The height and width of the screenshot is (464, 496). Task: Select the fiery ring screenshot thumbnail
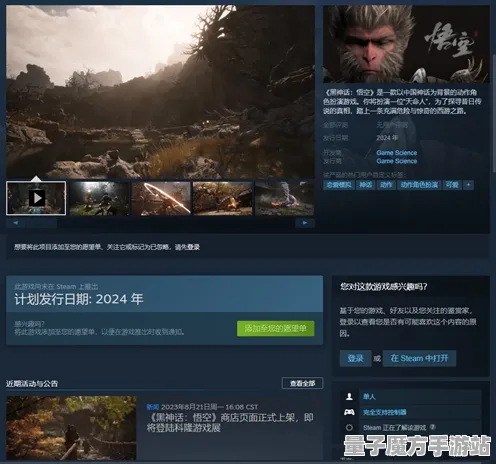coord(161,198)
